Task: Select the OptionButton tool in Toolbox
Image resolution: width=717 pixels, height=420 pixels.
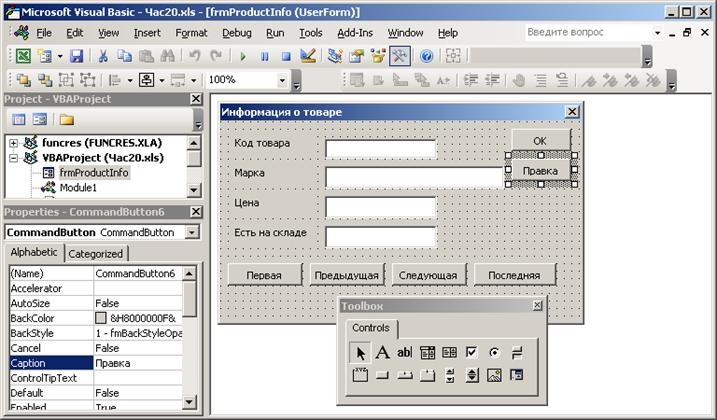Action: click(x=494, y=352)
